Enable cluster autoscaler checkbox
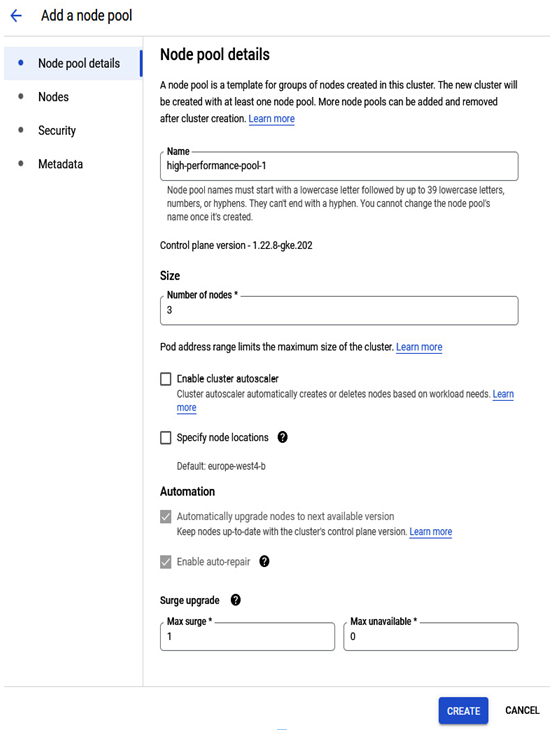Screen dimensions: 555x730 (x=166, y=379)
